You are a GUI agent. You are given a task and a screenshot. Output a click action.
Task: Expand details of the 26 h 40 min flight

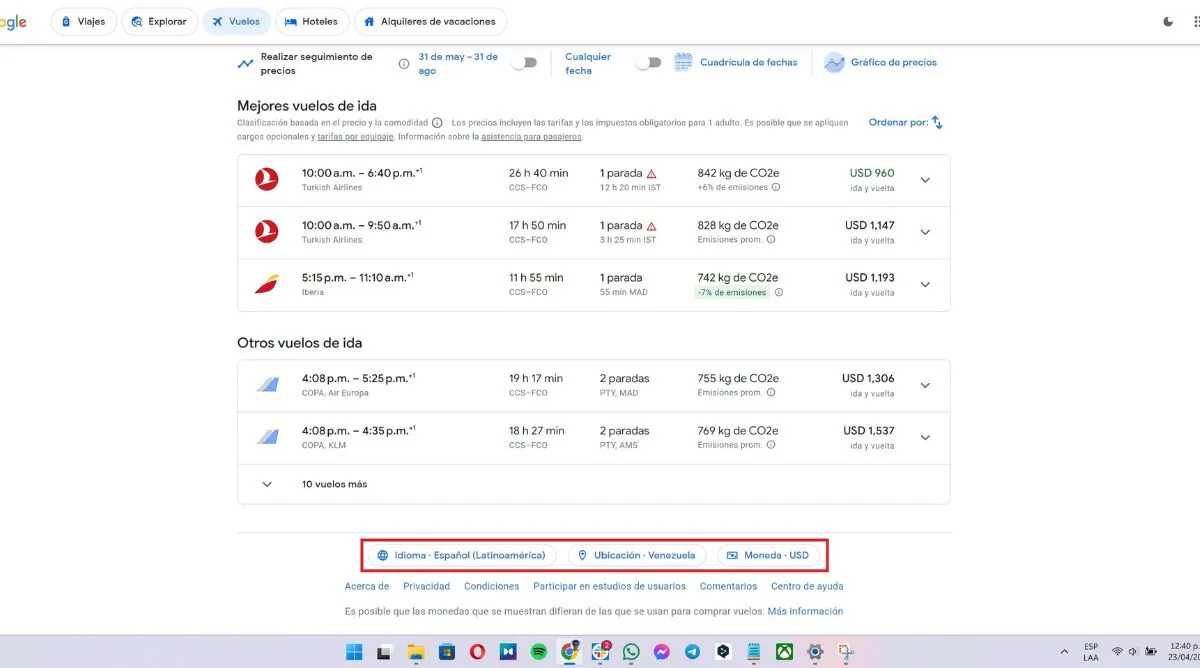pyautogui.click(x=925, y=179)
